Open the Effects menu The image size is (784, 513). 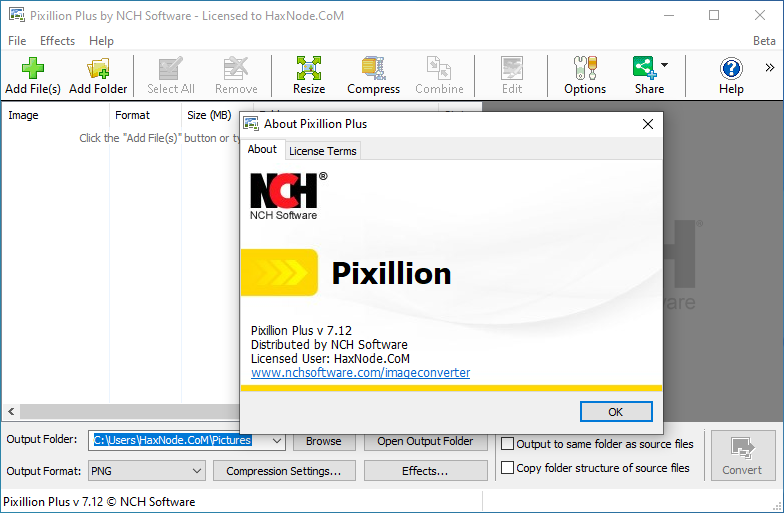(x=58, y=40)
